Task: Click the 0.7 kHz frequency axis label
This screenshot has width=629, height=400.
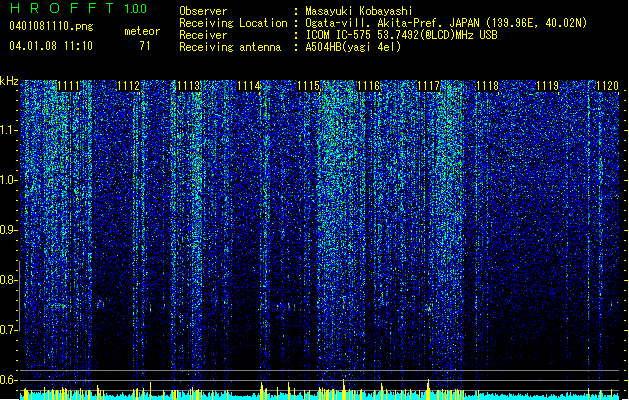Action: point(9,330)
